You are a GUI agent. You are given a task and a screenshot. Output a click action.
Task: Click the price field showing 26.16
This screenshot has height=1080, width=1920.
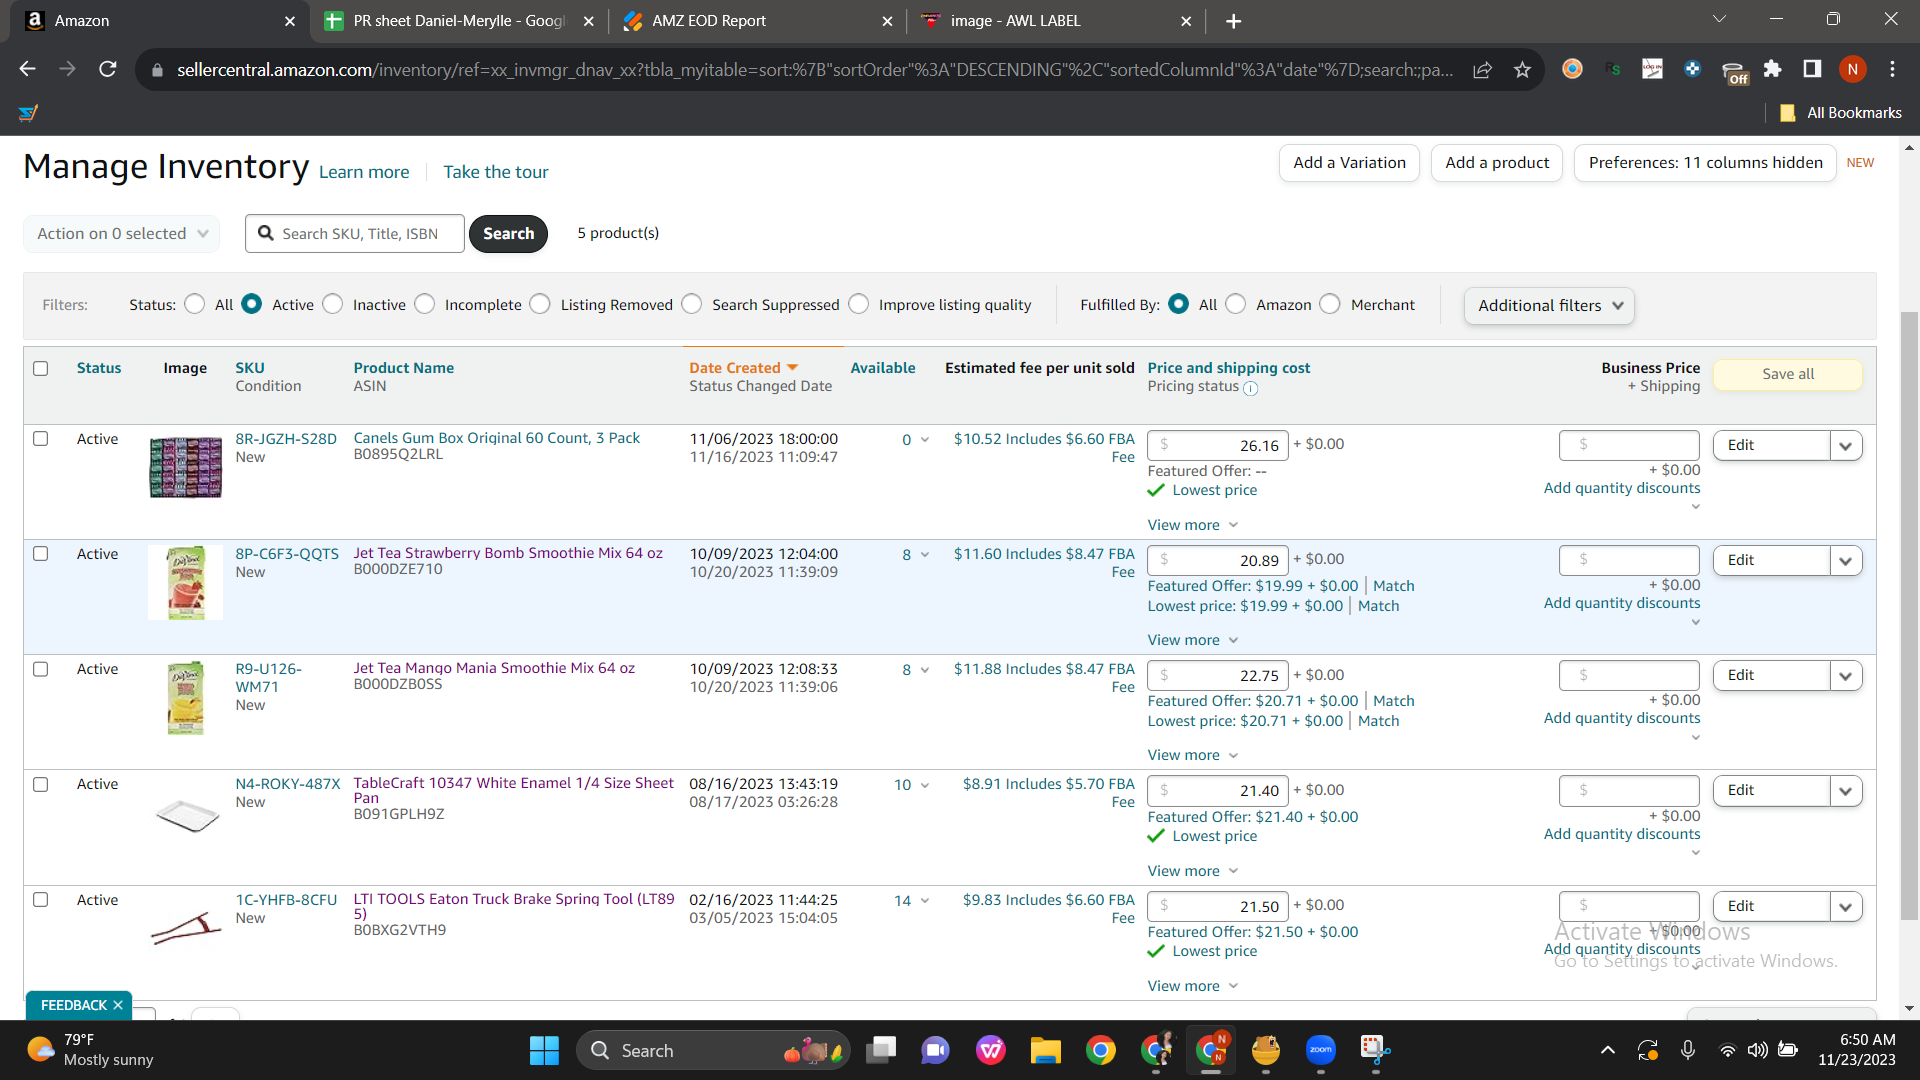point(1218,446)
